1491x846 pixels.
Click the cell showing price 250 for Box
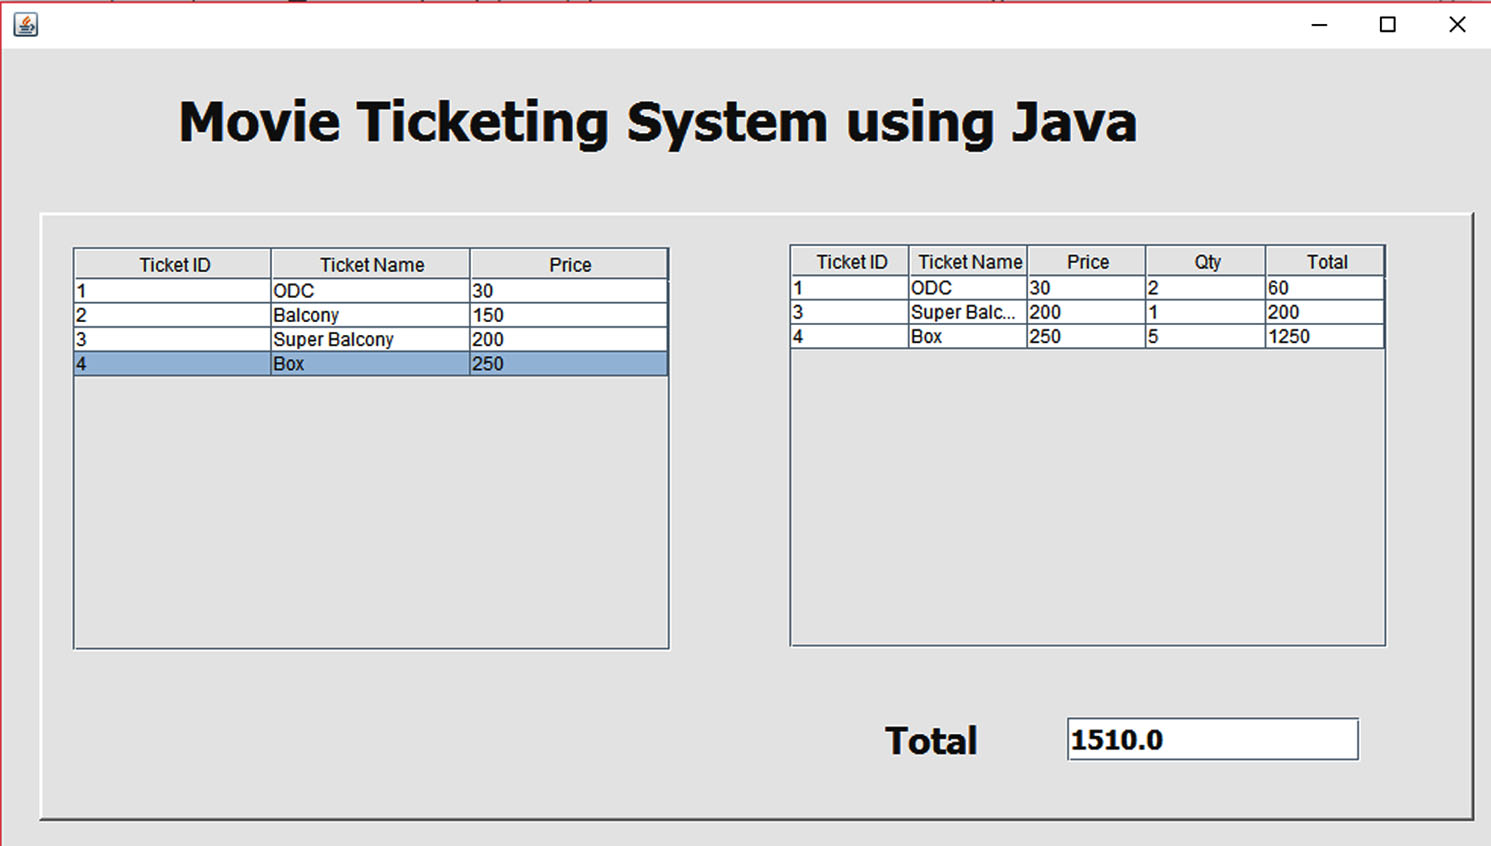569,363
